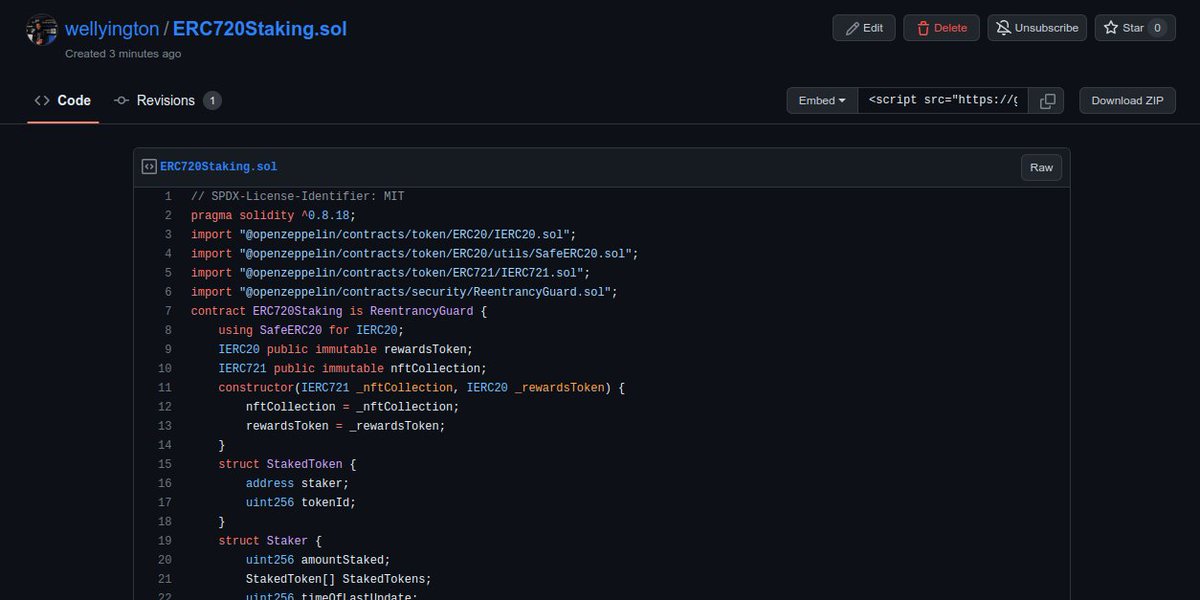Download the gist as ZIP
Screen dimensions: 1200x600
coord(1127,100)
